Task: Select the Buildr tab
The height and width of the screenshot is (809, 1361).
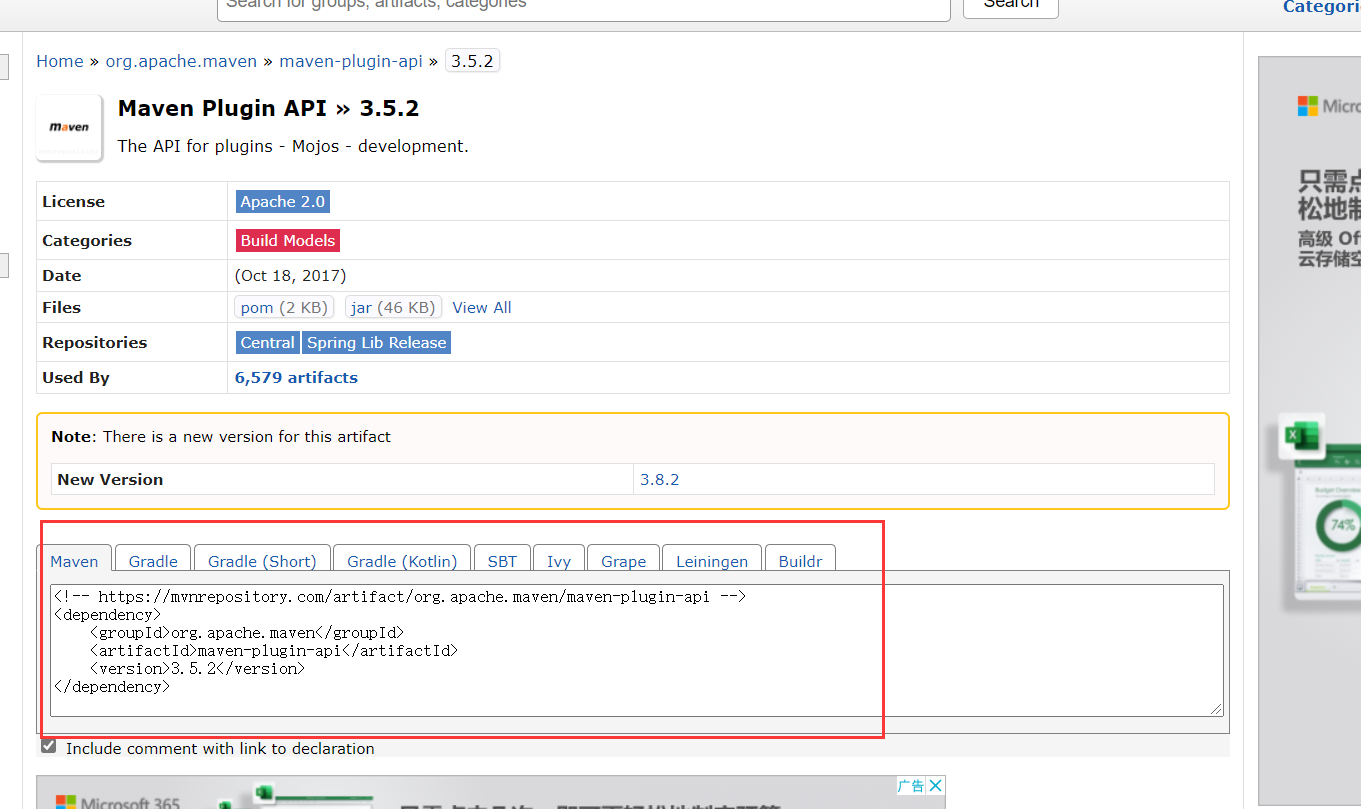Action: point(800,561)
